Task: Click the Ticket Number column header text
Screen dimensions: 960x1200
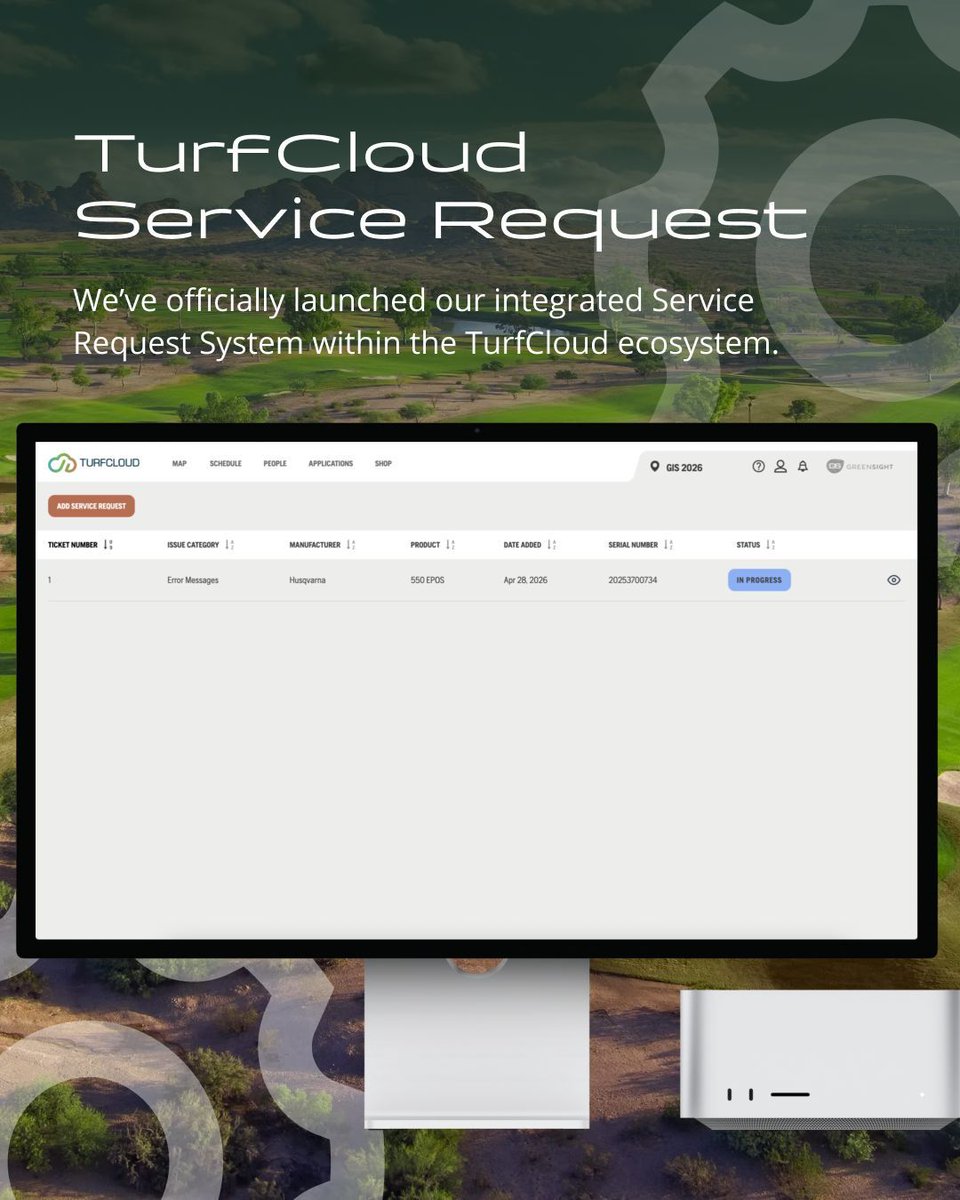Action: pos(73,545)
